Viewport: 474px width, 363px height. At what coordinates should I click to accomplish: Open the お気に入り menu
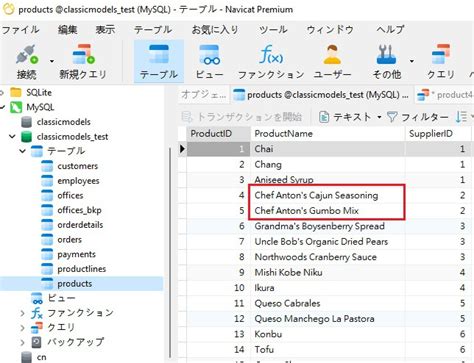click(215, 30)
